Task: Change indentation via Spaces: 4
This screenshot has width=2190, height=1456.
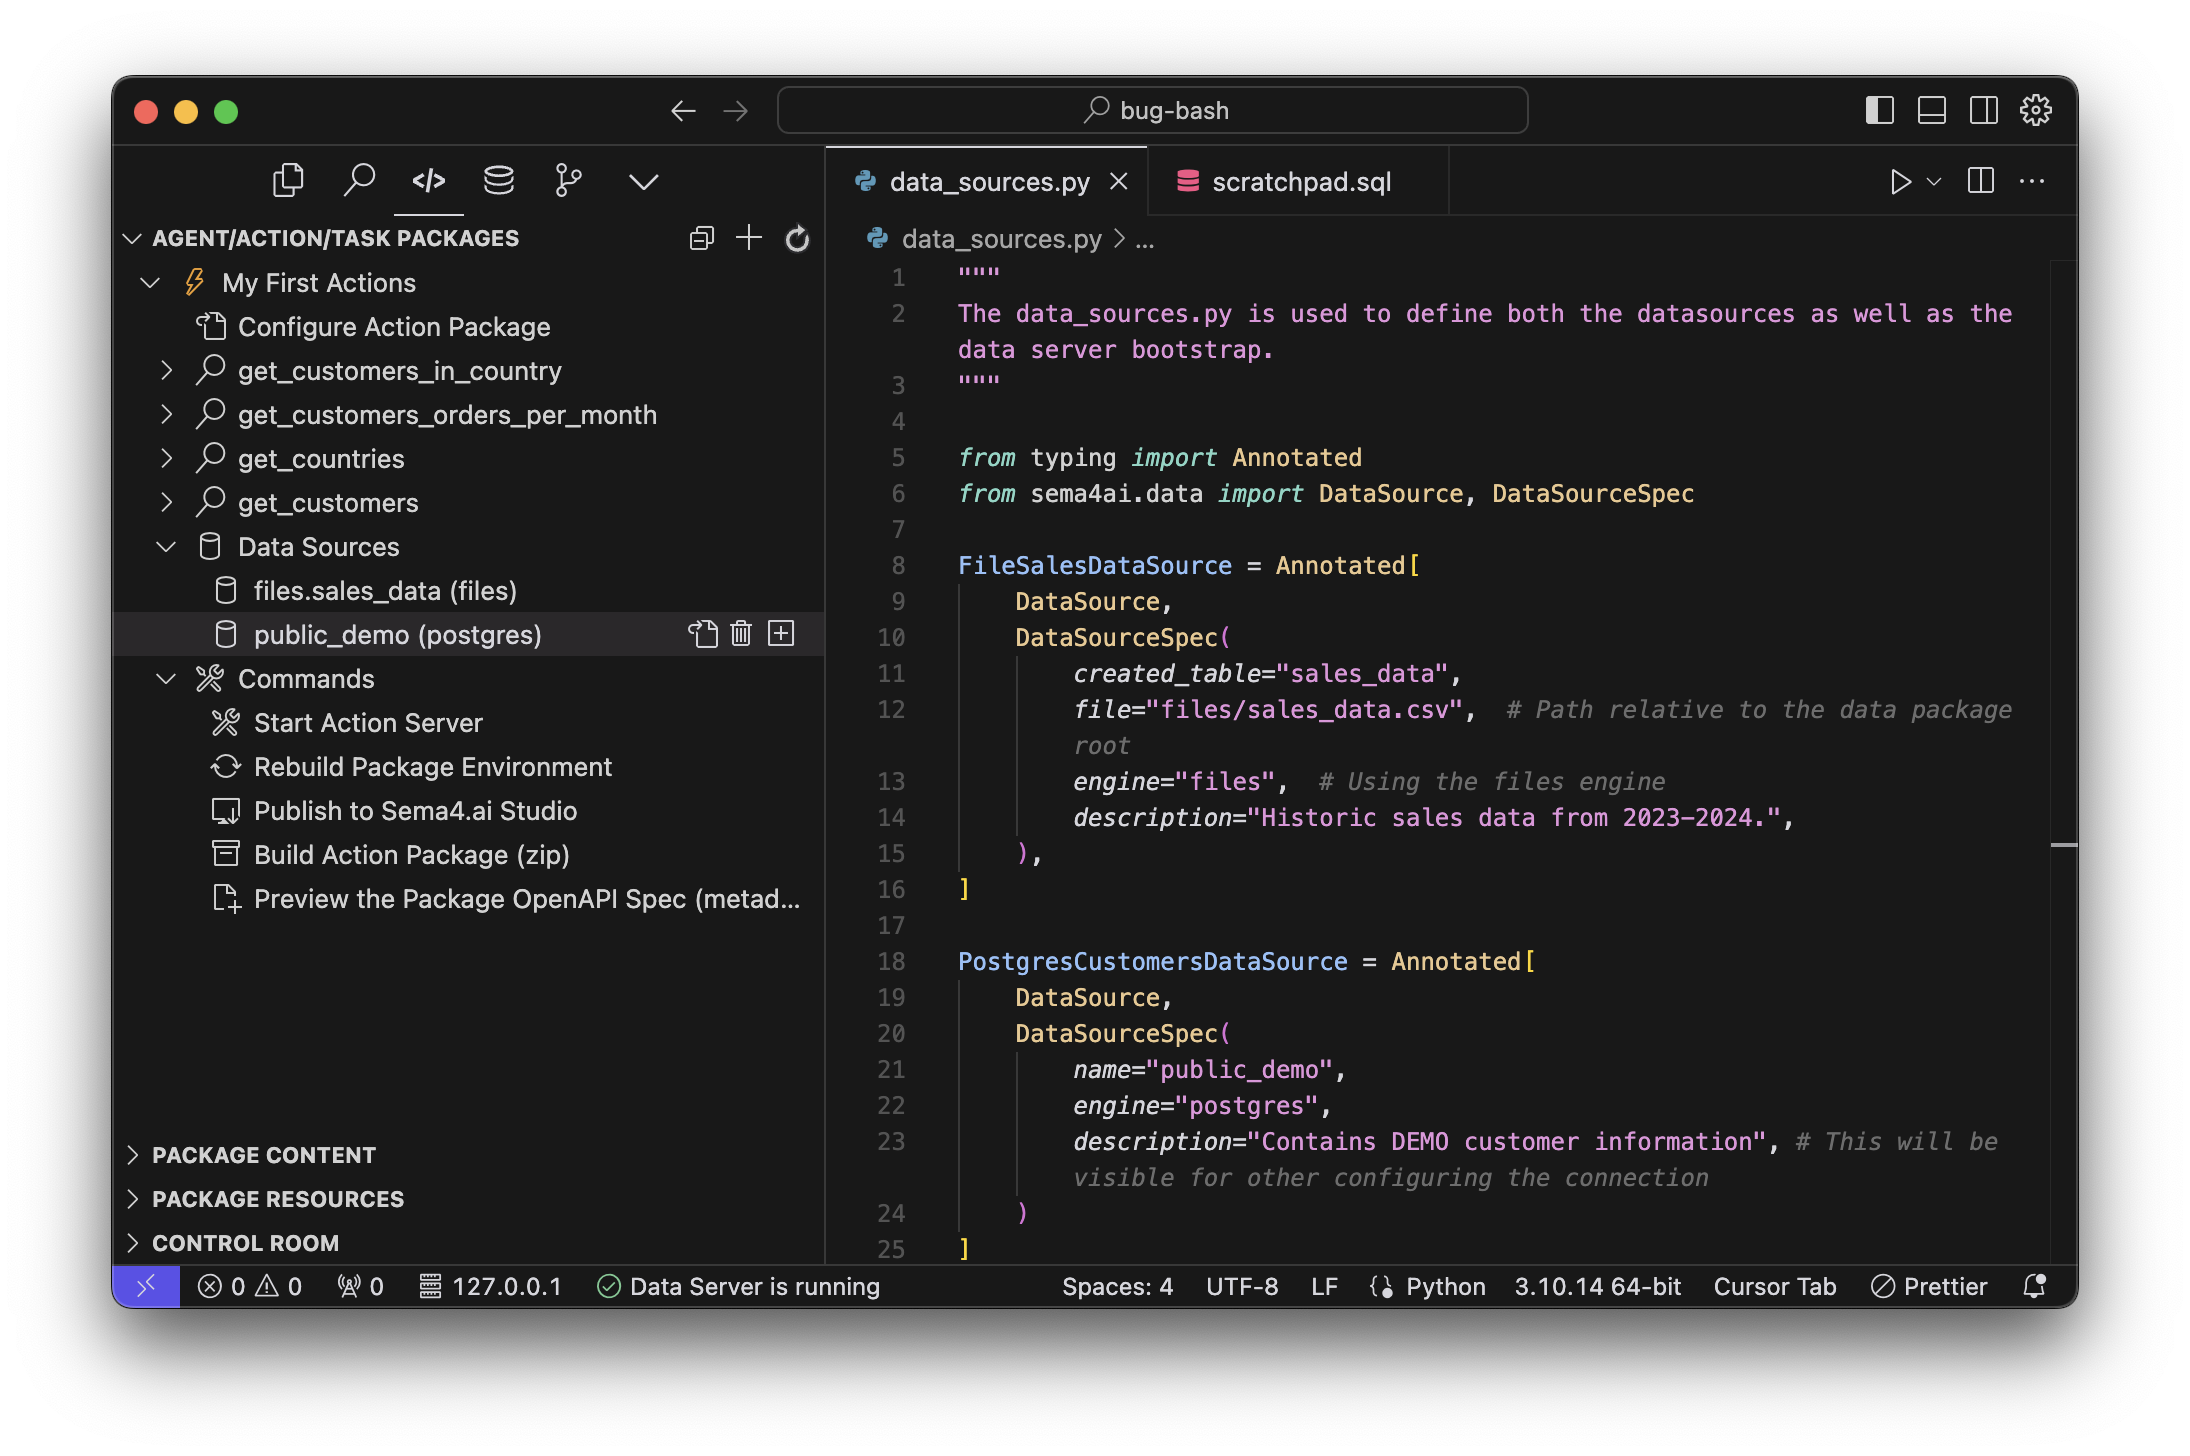Action: tap(1117, 1286)
